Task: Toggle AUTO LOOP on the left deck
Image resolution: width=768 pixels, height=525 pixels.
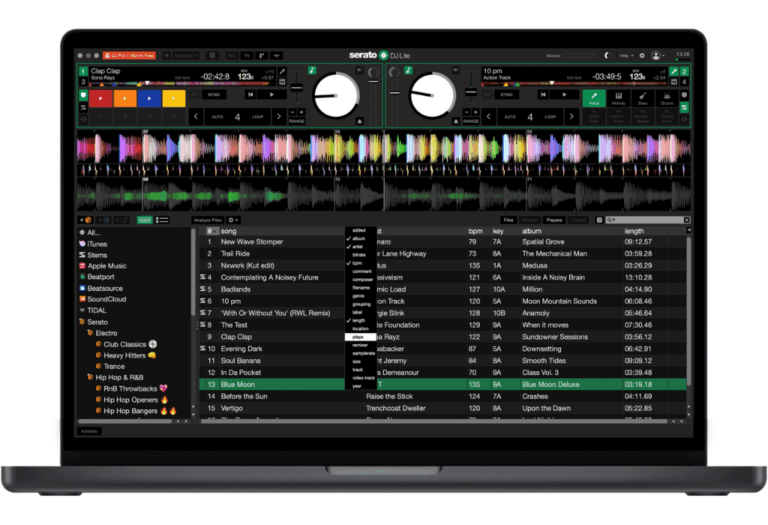Action: (x=238, y=117)
